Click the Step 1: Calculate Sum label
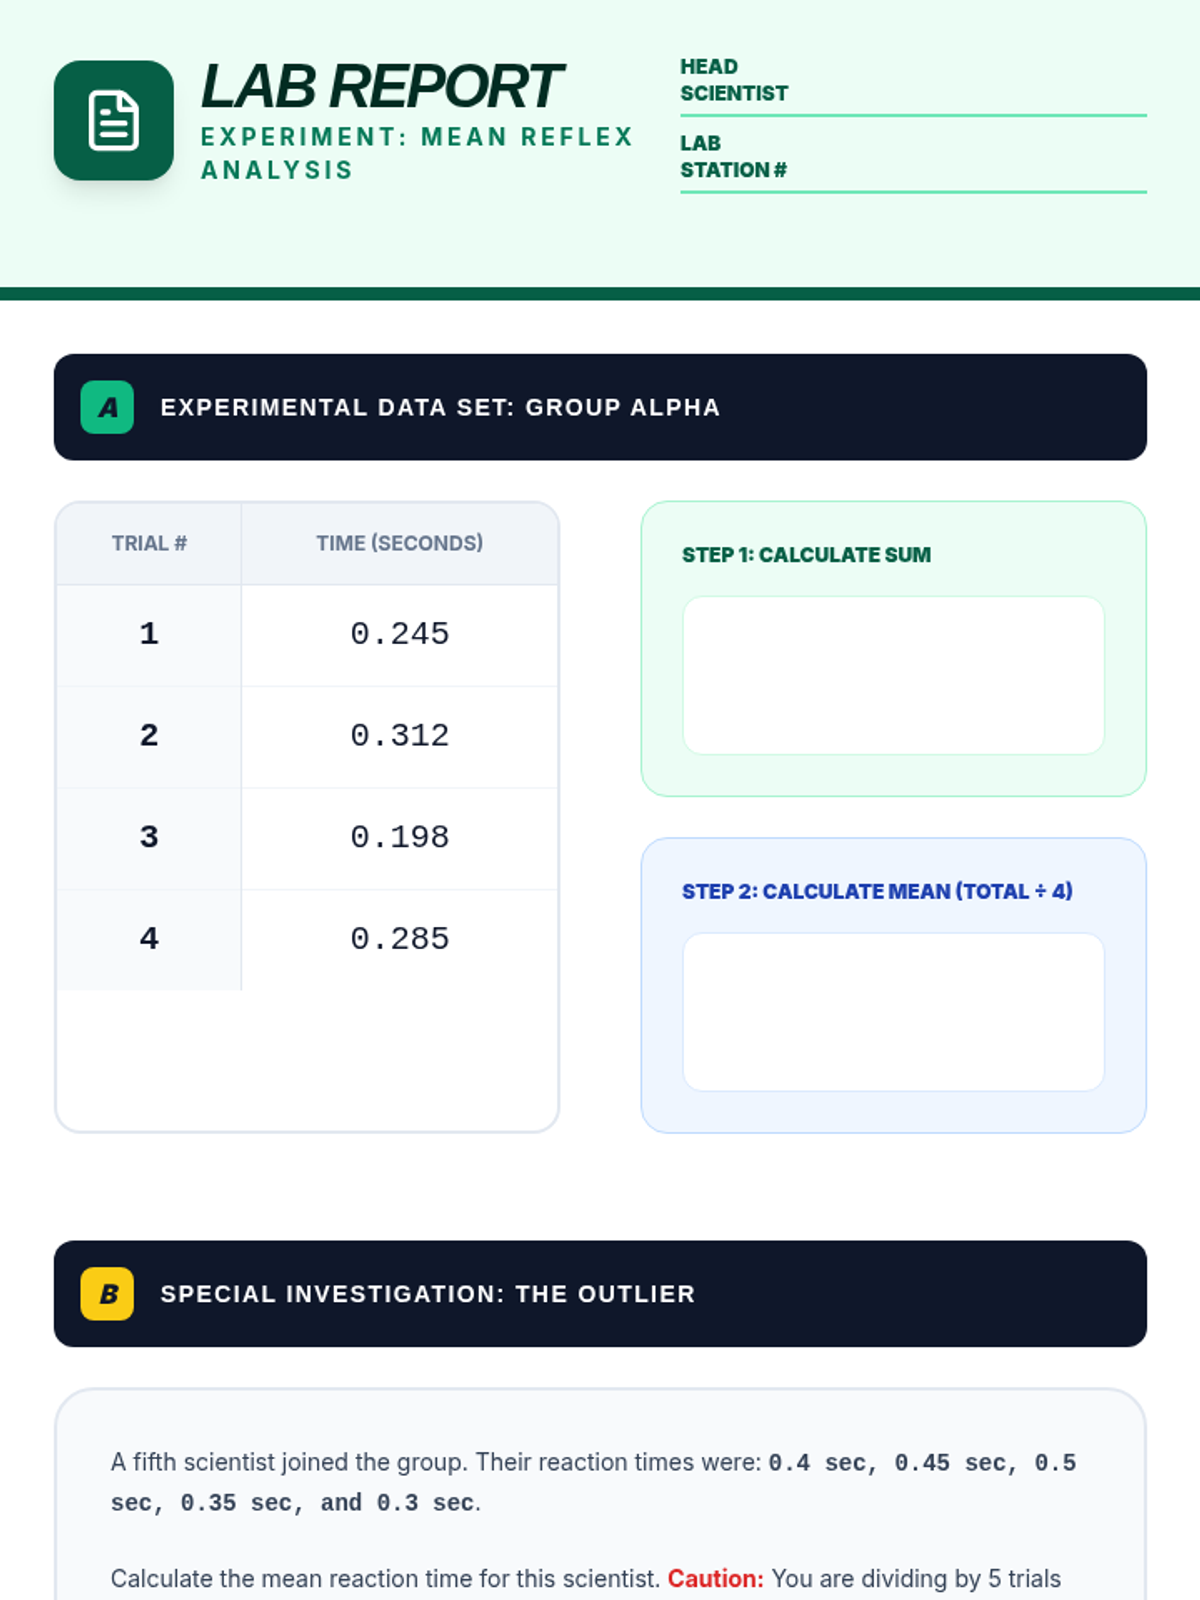This screenshot has height=1600, width=1200. [806, 555]
